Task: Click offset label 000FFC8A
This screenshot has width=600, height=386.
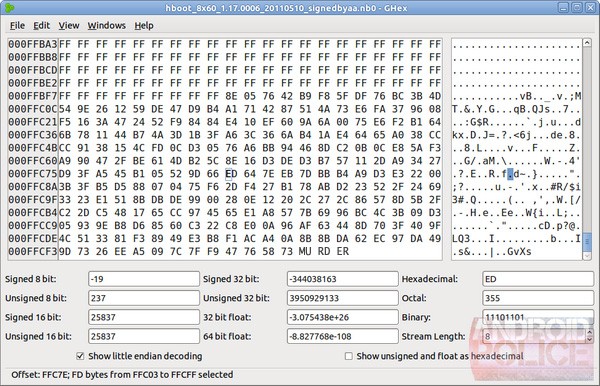Action: pyautogui.click(x=33, y=187)
